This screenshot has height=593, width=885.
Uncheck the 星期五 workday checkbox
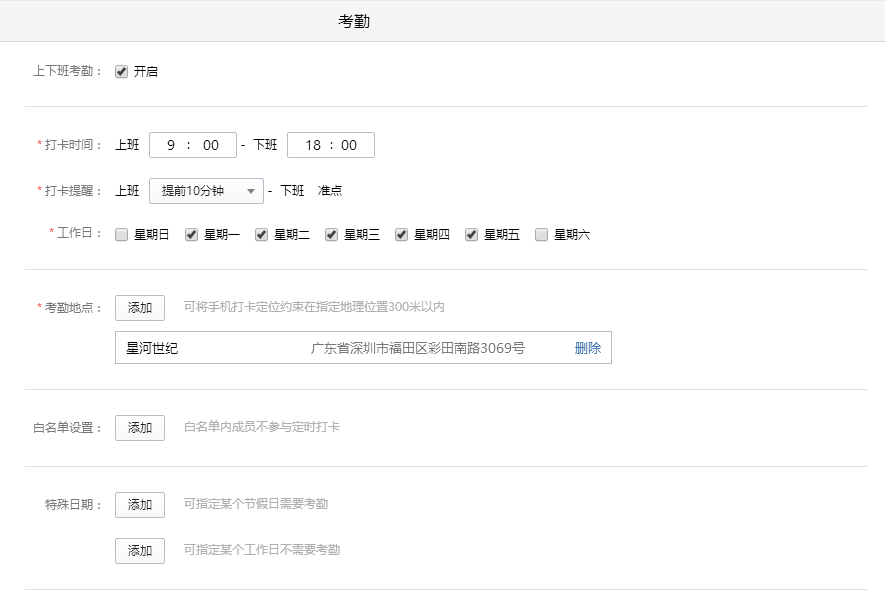(x=472, y=235)
